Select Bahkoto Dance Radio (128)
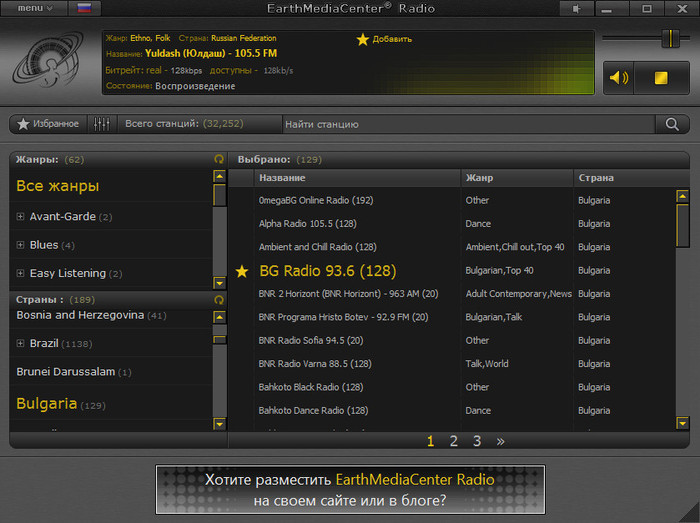The width and height of the screenshot is (700, 523). (313, 411)
